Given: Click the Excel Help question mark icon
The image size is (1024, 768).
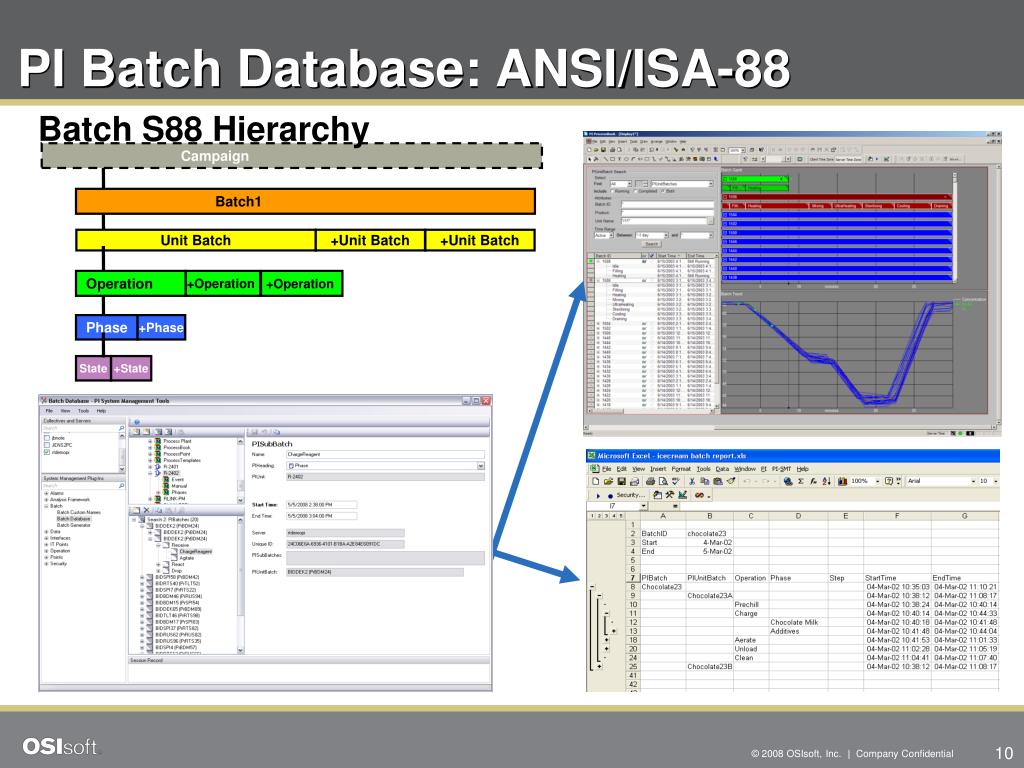Looking at the screenshot, I should [x=889, y=481].
